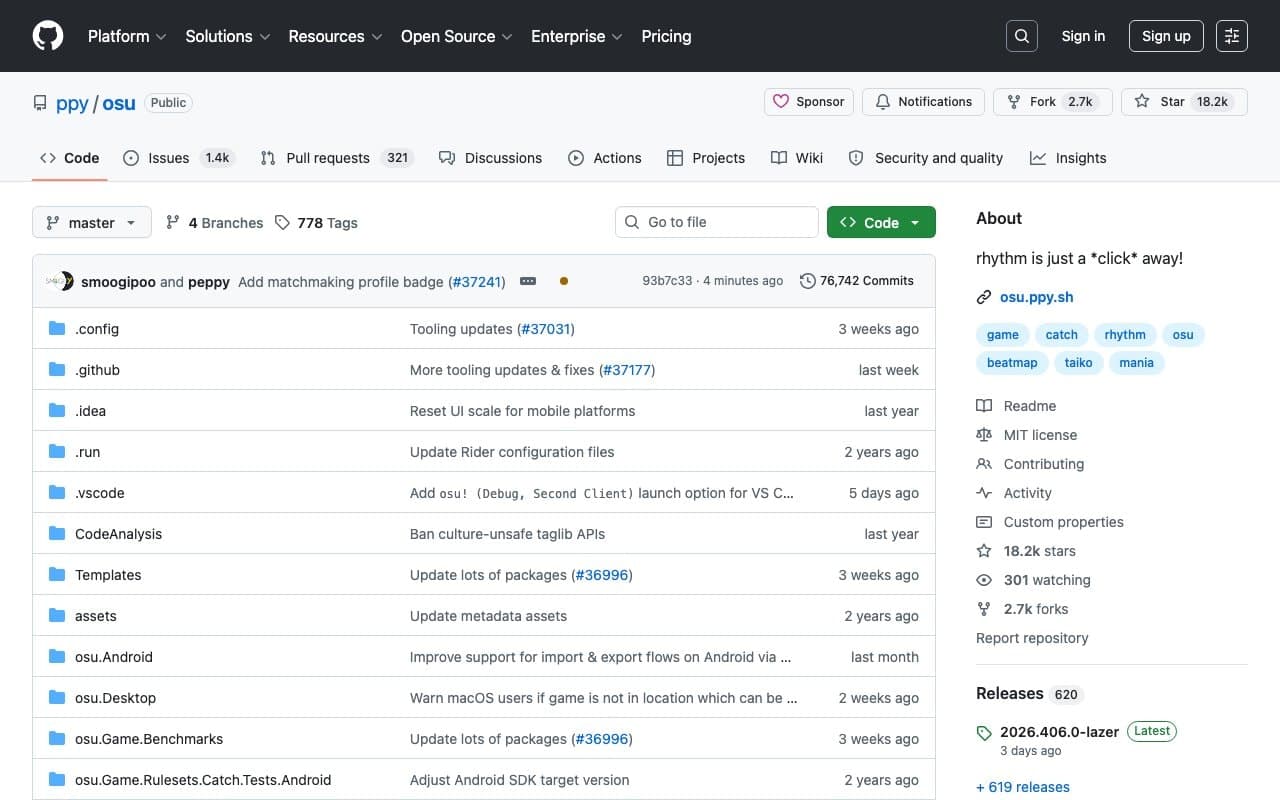Click the forks count fork icon
This screenshot has height=800, width=1280.
coord(984,609)
